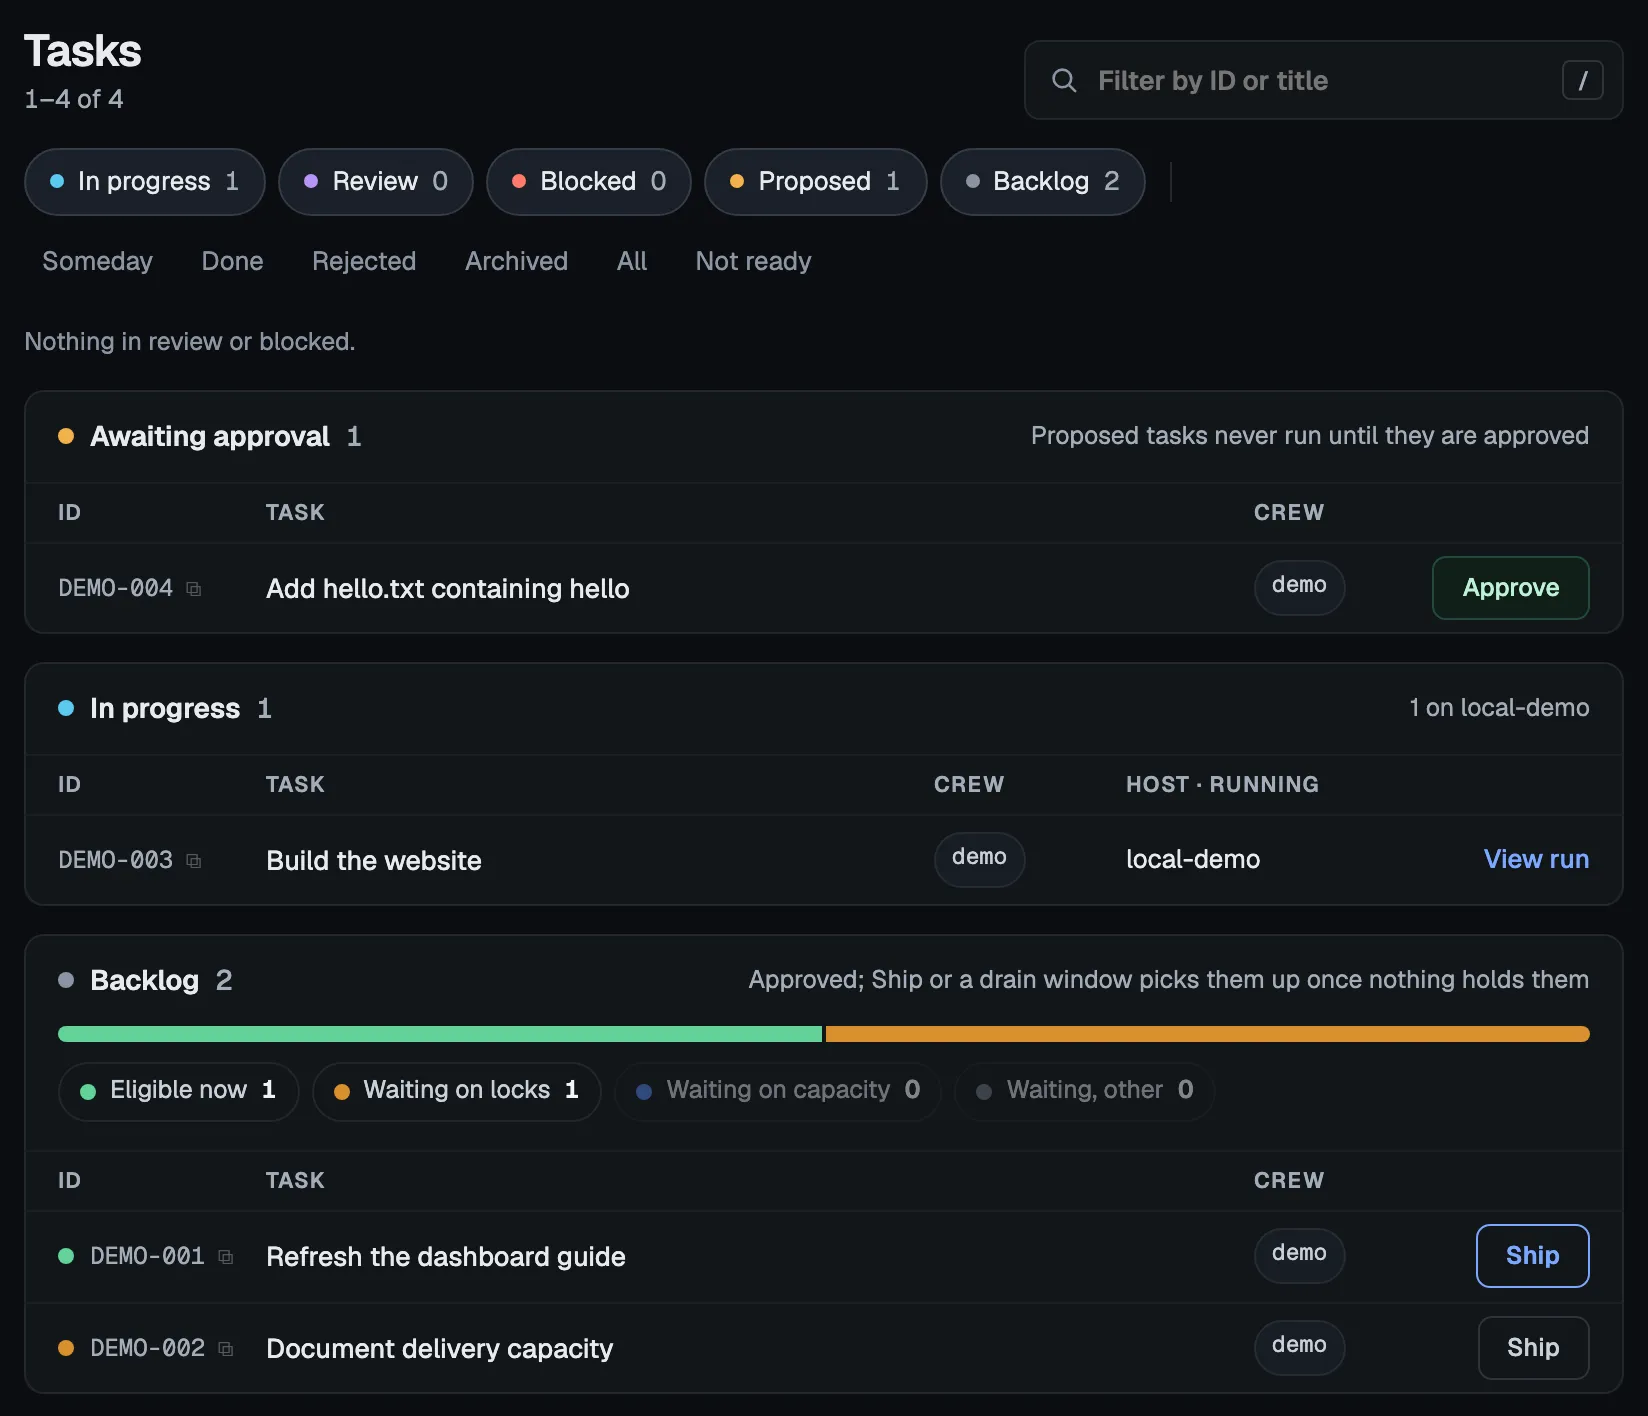Switch to the Rejected tab

point(364,261)
